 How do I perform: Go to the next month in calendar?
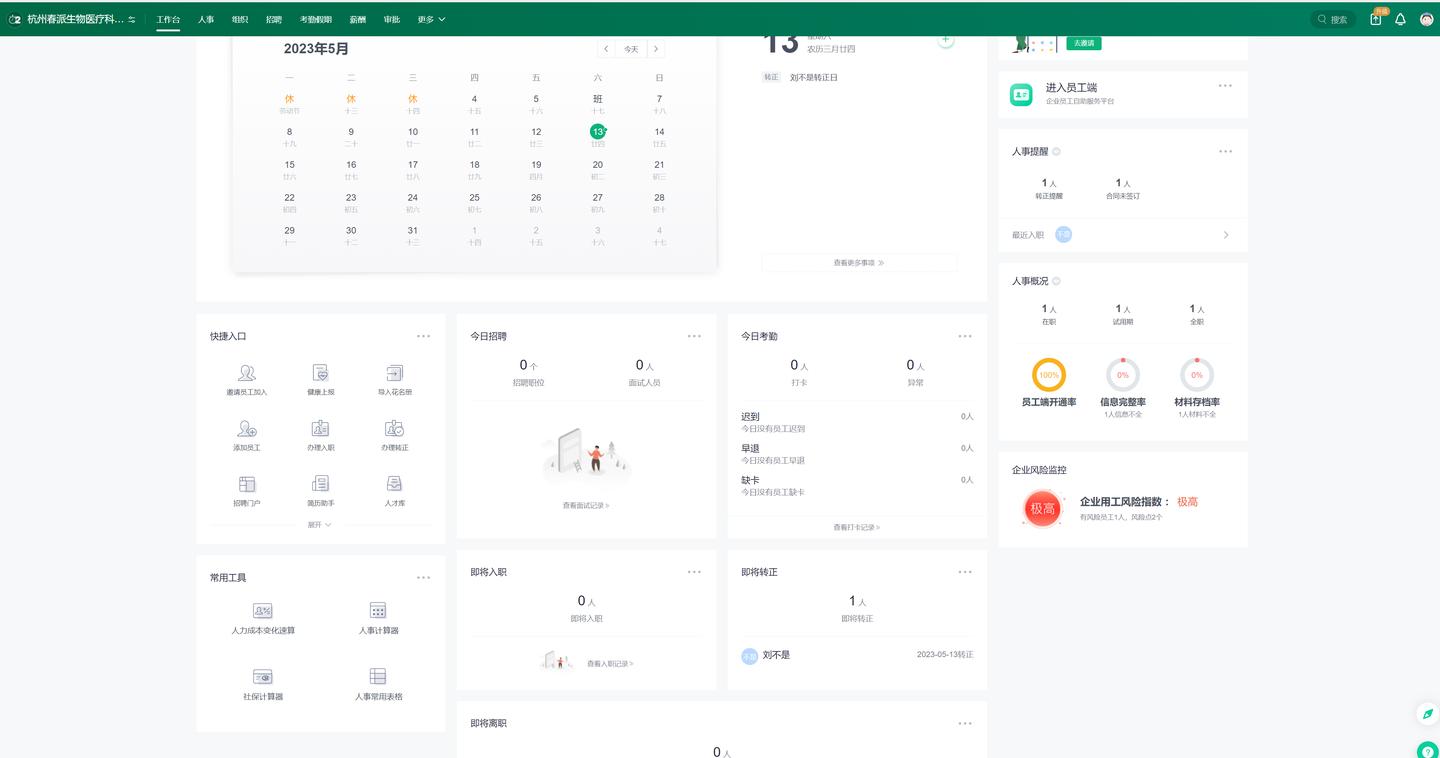(x=656, y=49)
